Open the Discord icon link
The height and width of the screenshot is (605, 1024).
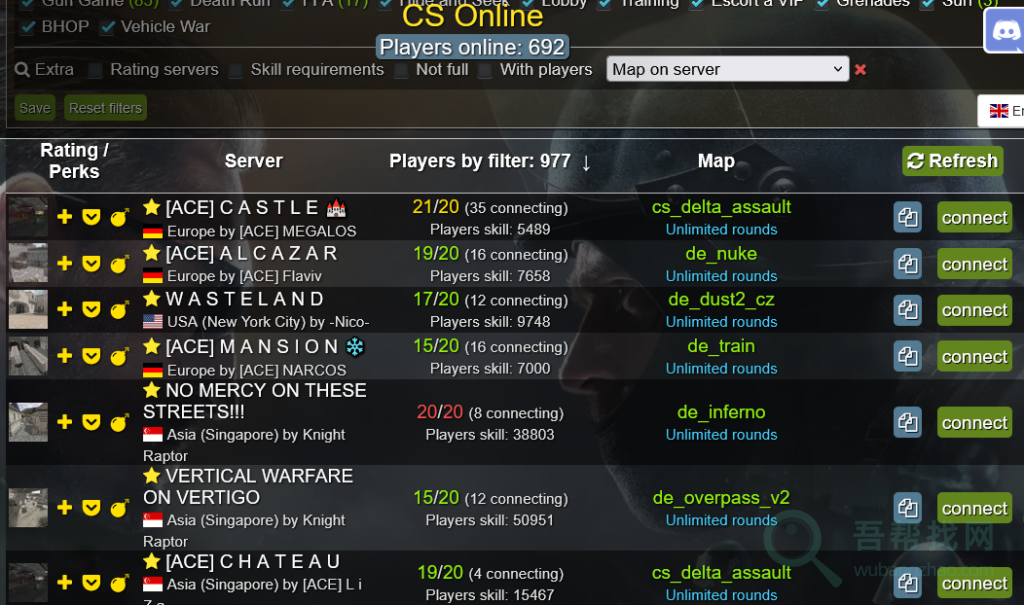pos(1004,31)
